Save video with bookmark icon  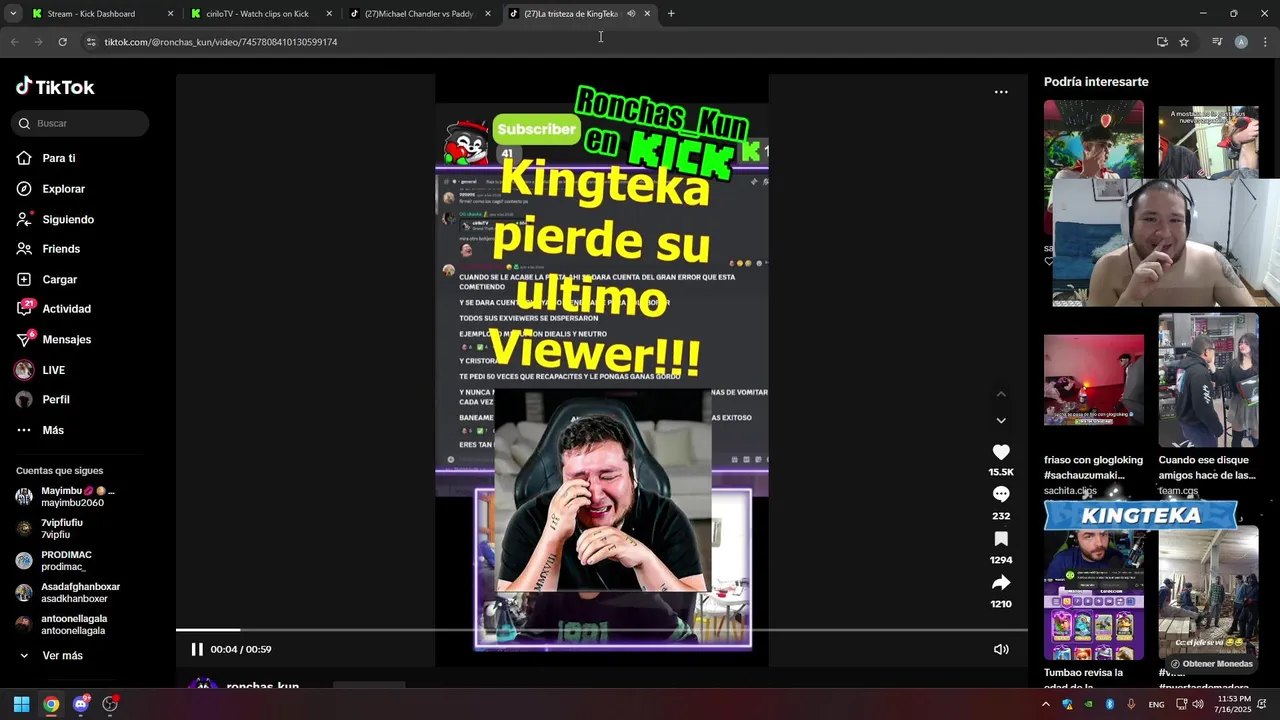(x=1001, y=539)
